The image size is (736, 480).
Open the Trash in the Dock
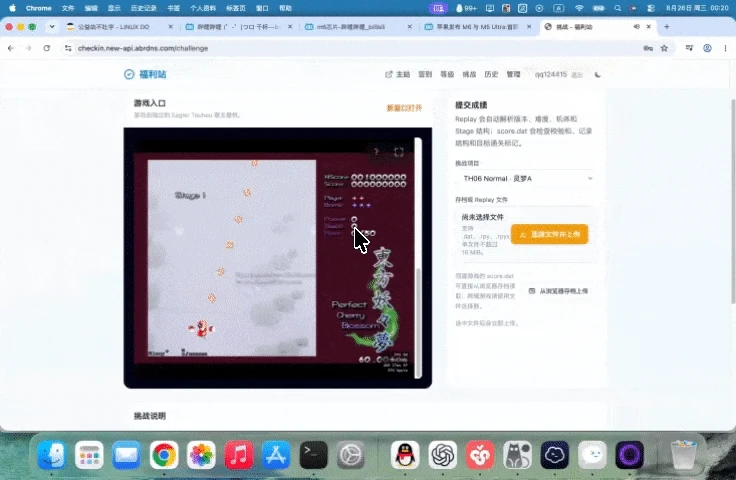(x=683, y=455)
